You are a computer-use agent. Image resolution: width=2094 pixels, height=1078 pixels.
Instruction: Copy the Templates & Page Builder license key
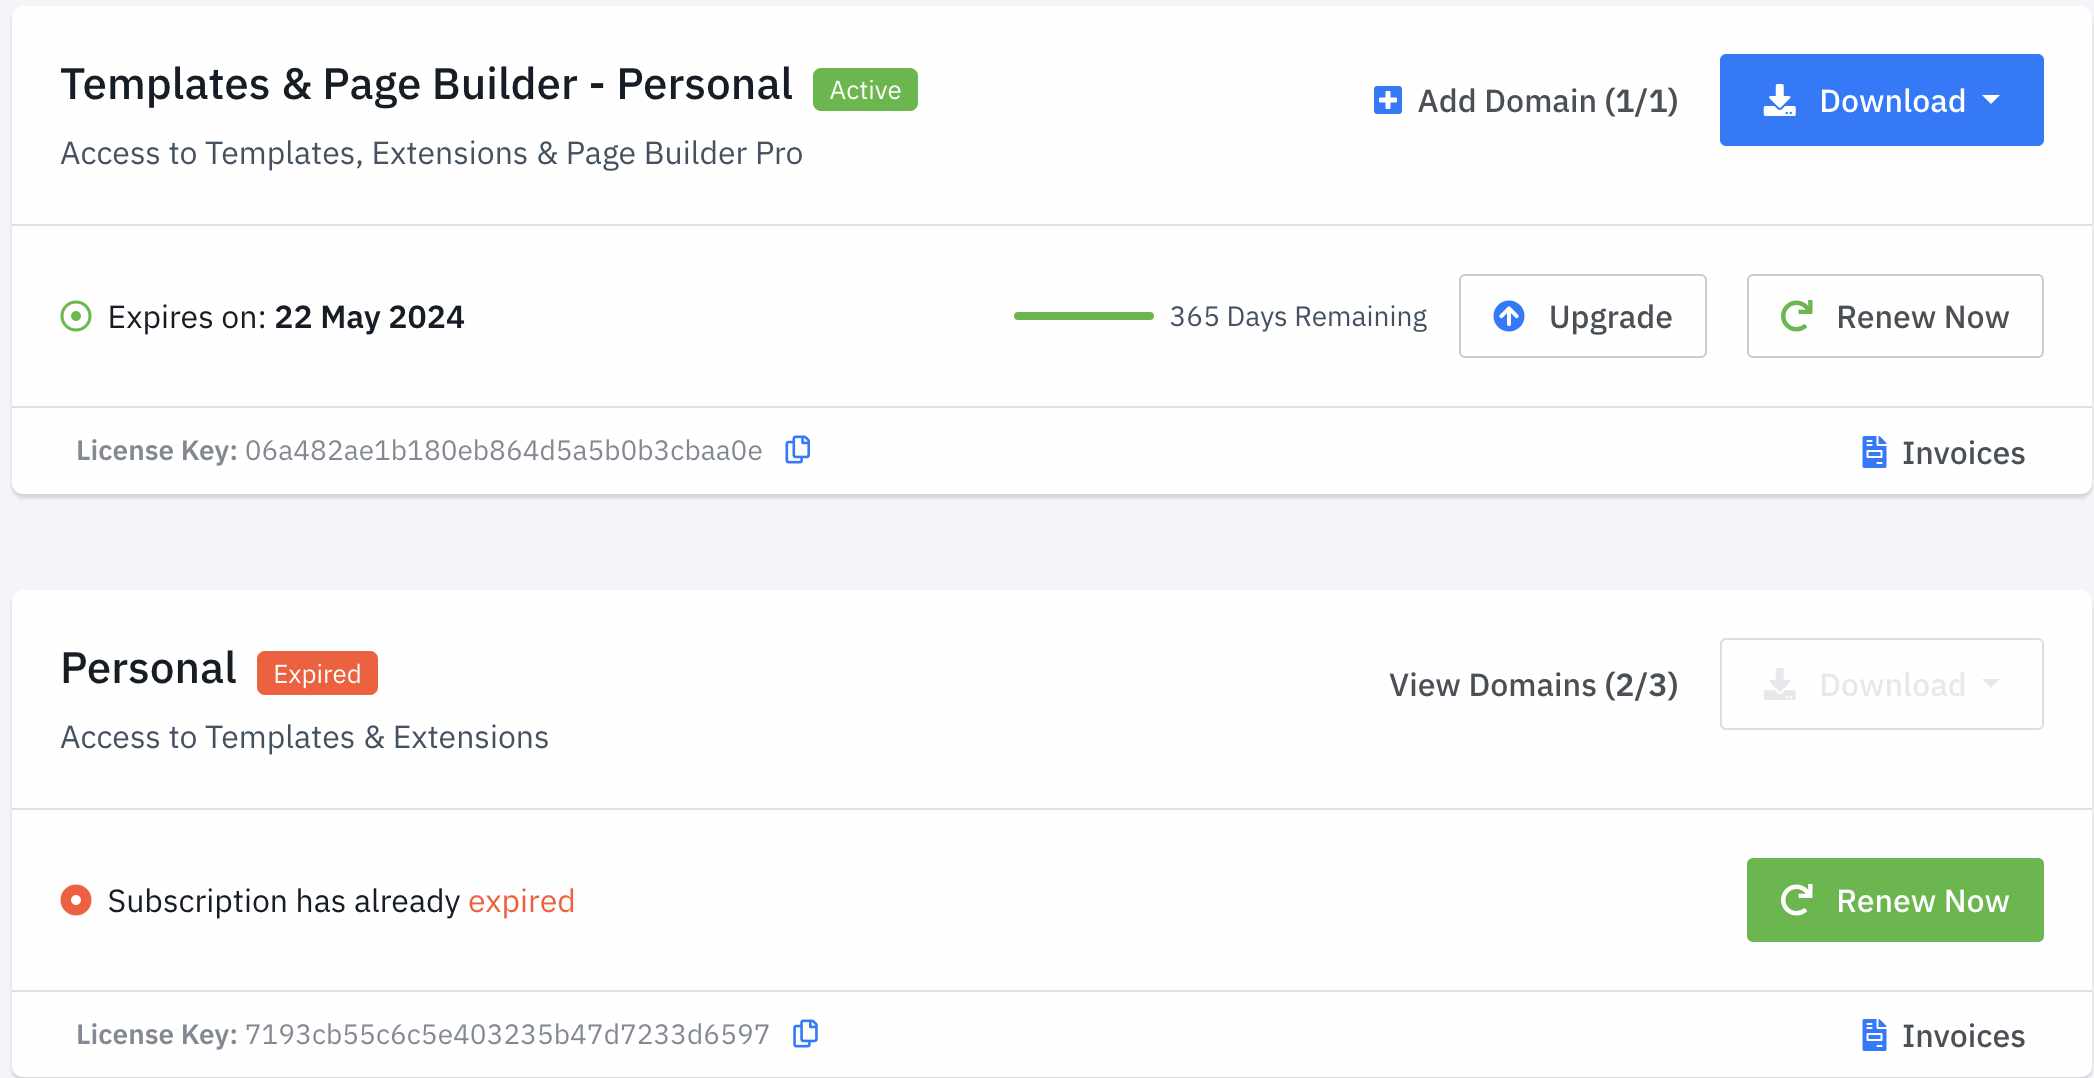pyautogui.click(x=797, y=450)
